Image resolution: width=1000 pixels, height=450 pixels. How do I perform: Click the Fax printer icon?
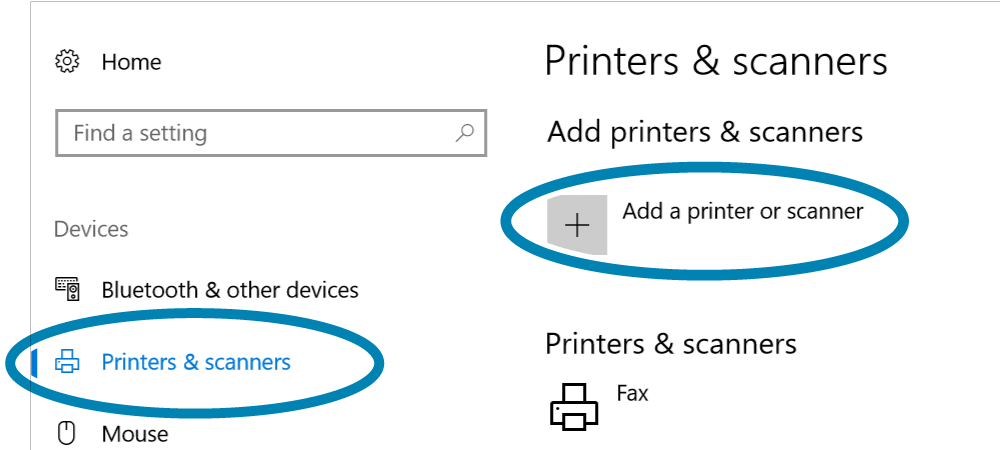pos(574,407)
